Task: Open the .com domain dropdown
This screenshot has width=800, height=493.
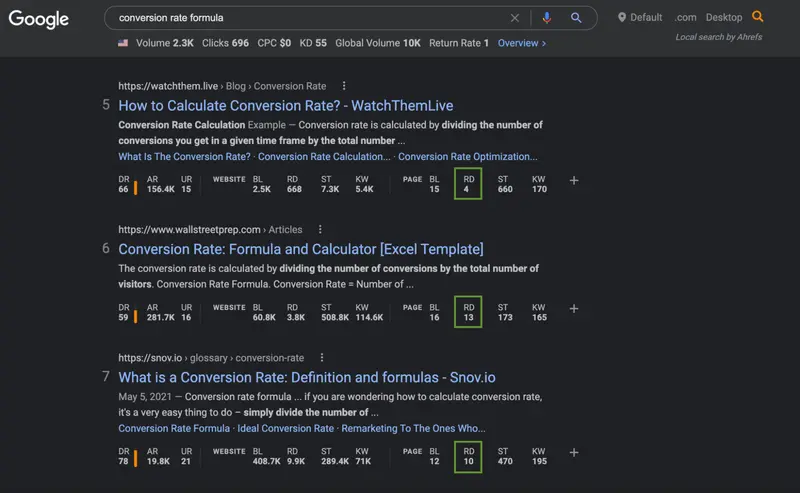Action: (685, 17)
